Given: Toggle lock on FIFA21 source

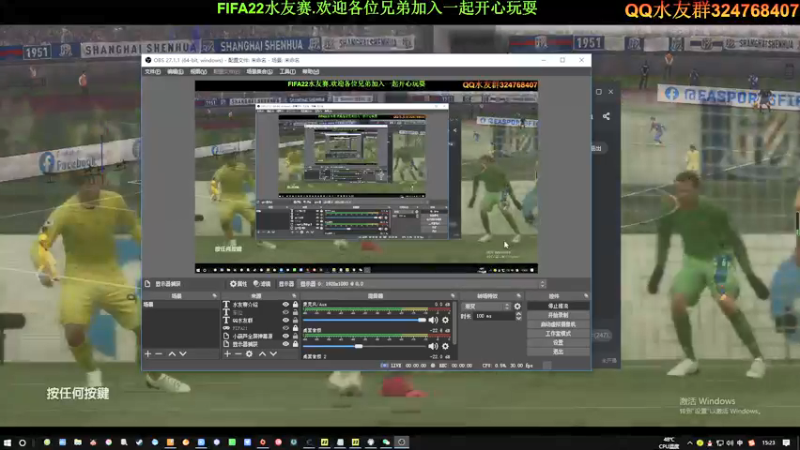Looking at the screenshot, I should 295,328.
